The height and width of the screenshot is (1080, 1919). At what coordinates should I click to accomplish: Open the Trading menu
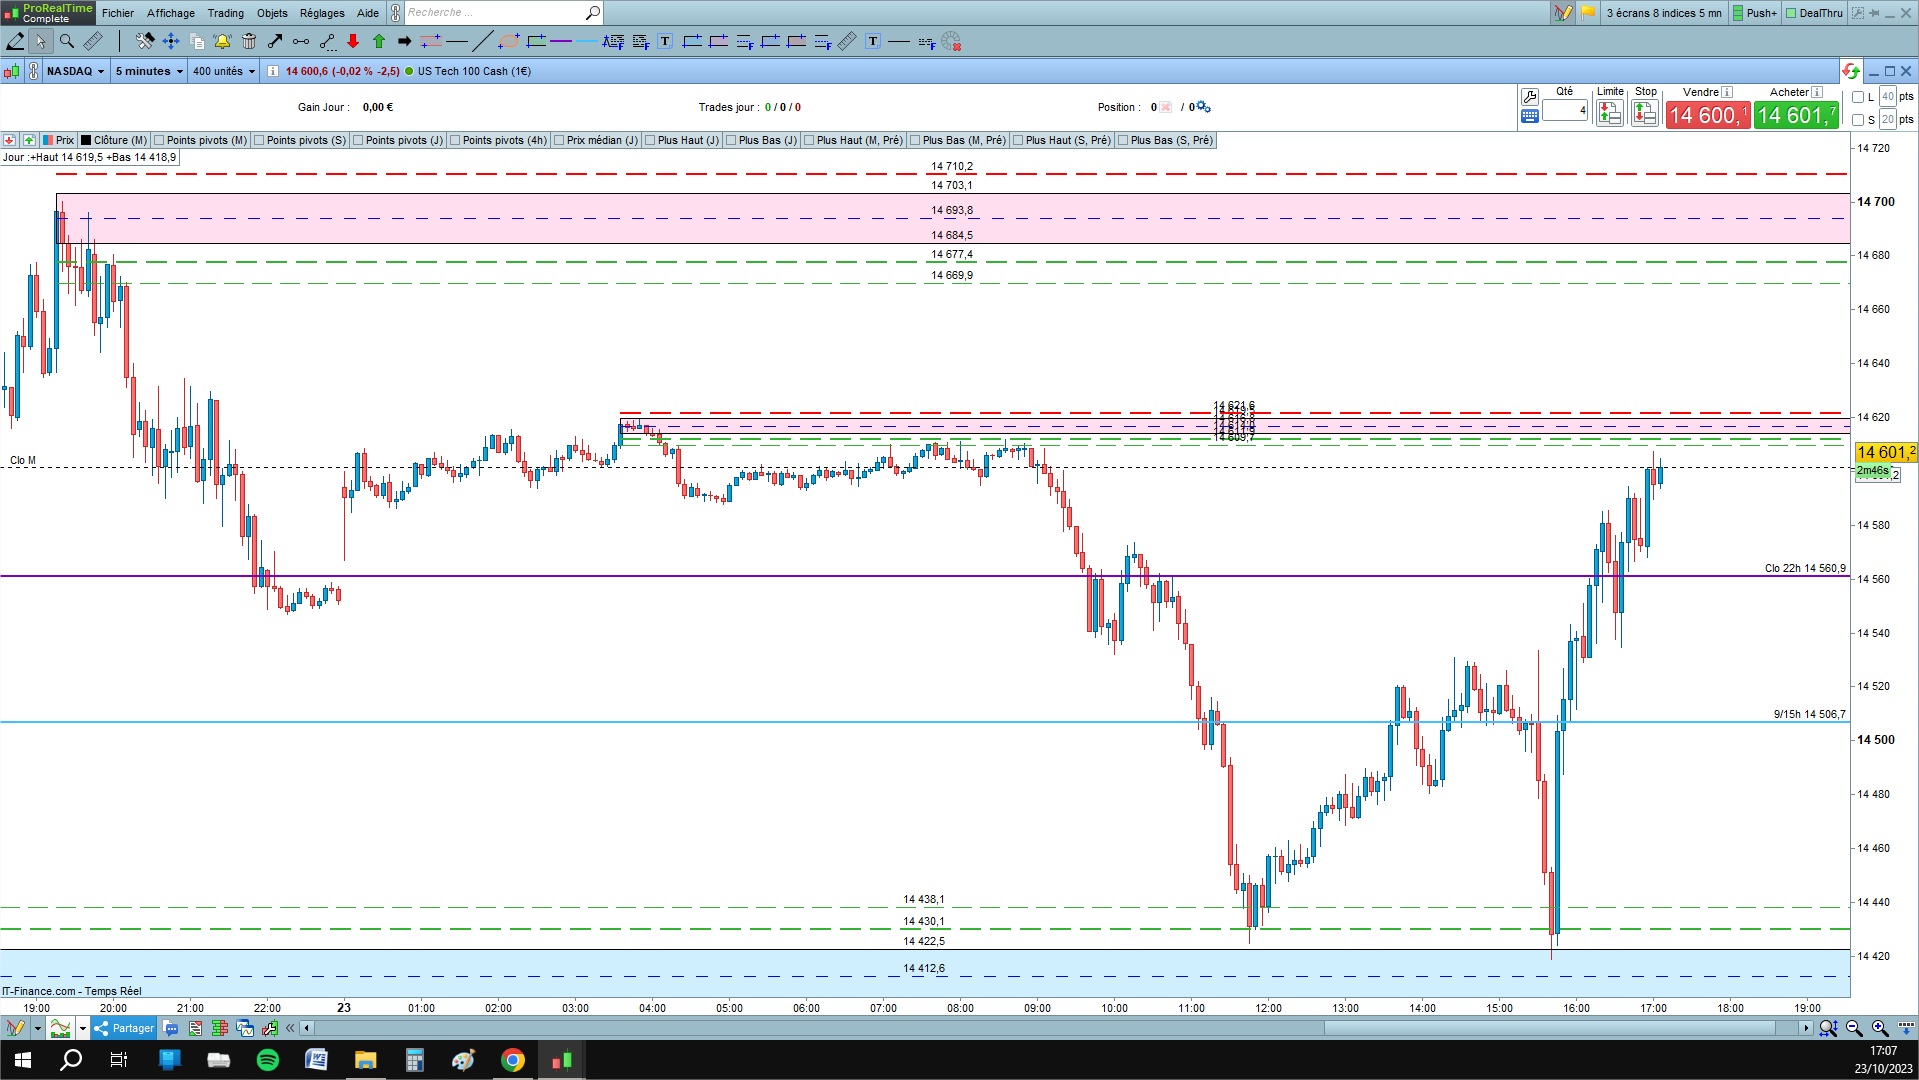(225, 13)
